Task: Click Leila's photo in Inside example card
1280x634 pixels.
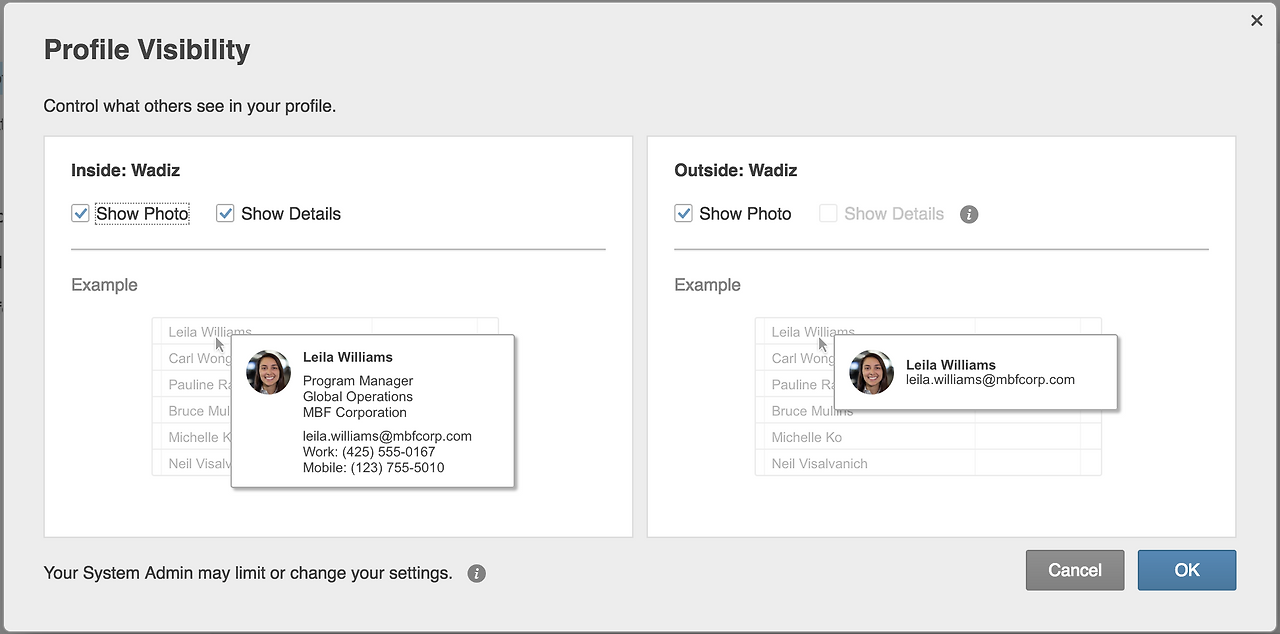Action: (268, 372)
